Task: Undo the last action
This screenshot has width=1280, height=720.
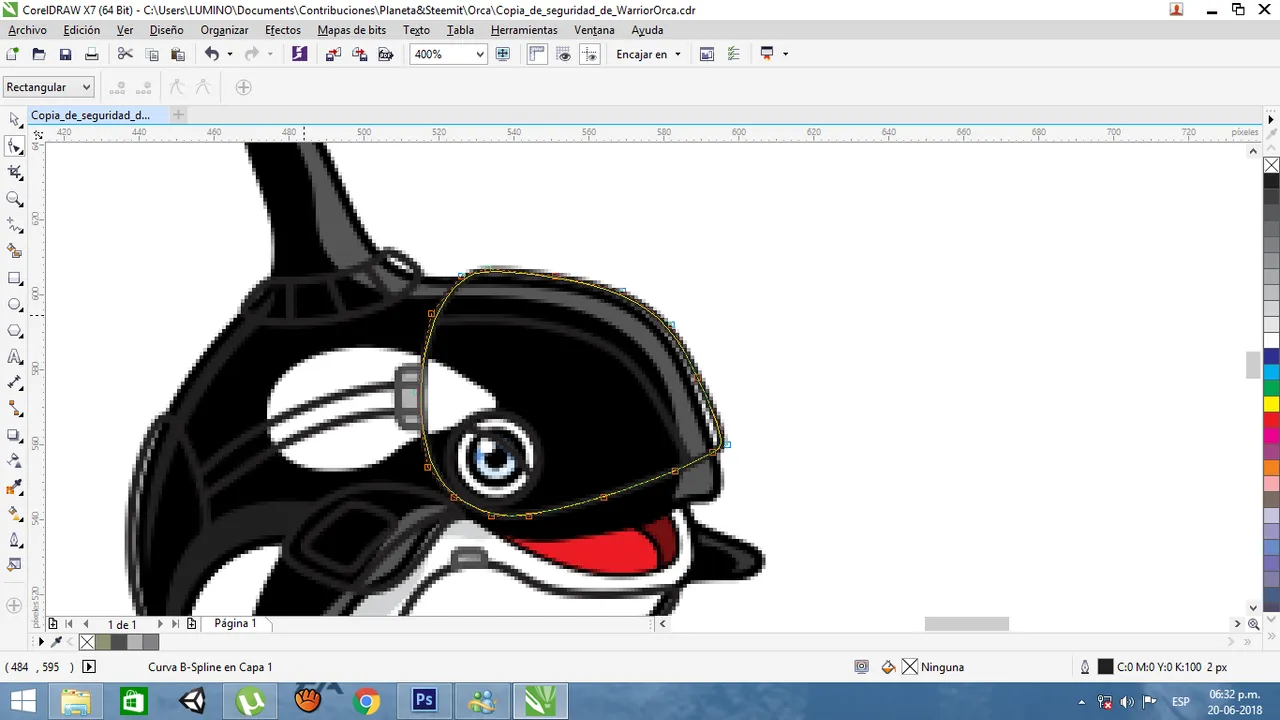Action: 212,54
